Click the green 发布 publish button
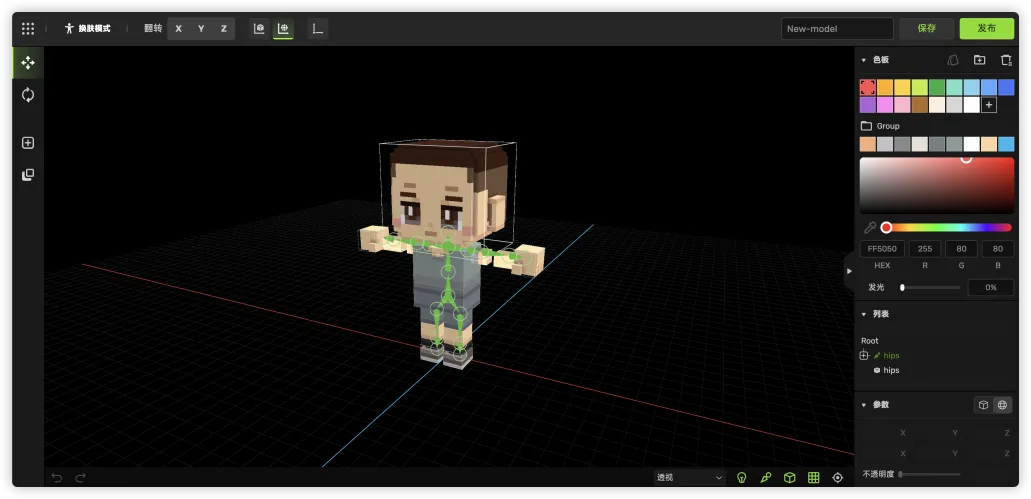Screen dimensions: 1031x499 [x=986, y=29]
